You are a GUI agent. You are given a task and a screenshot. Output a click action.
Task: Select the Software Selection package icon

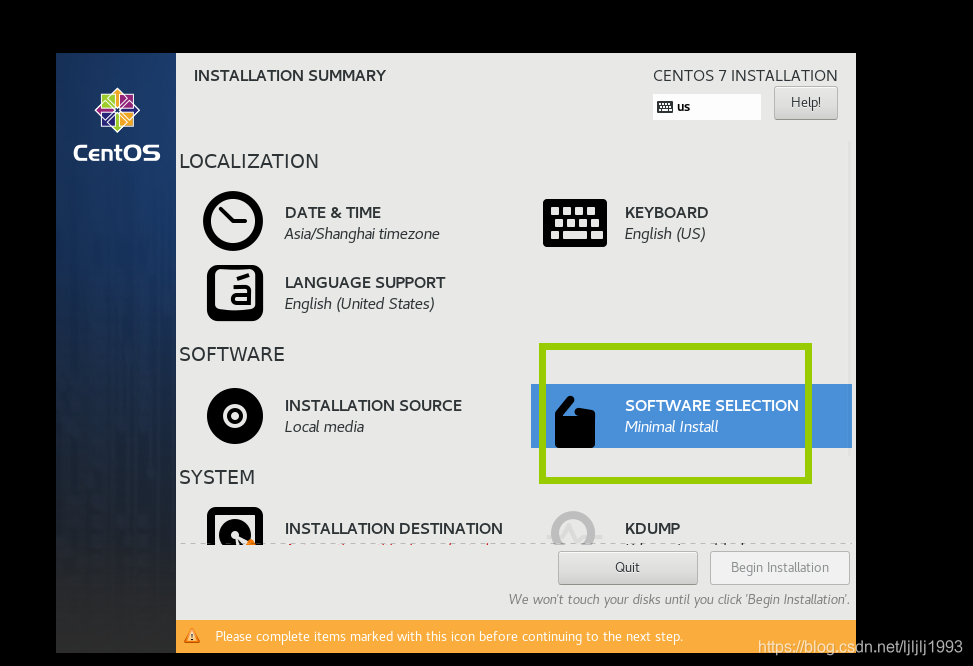(575, 422)
